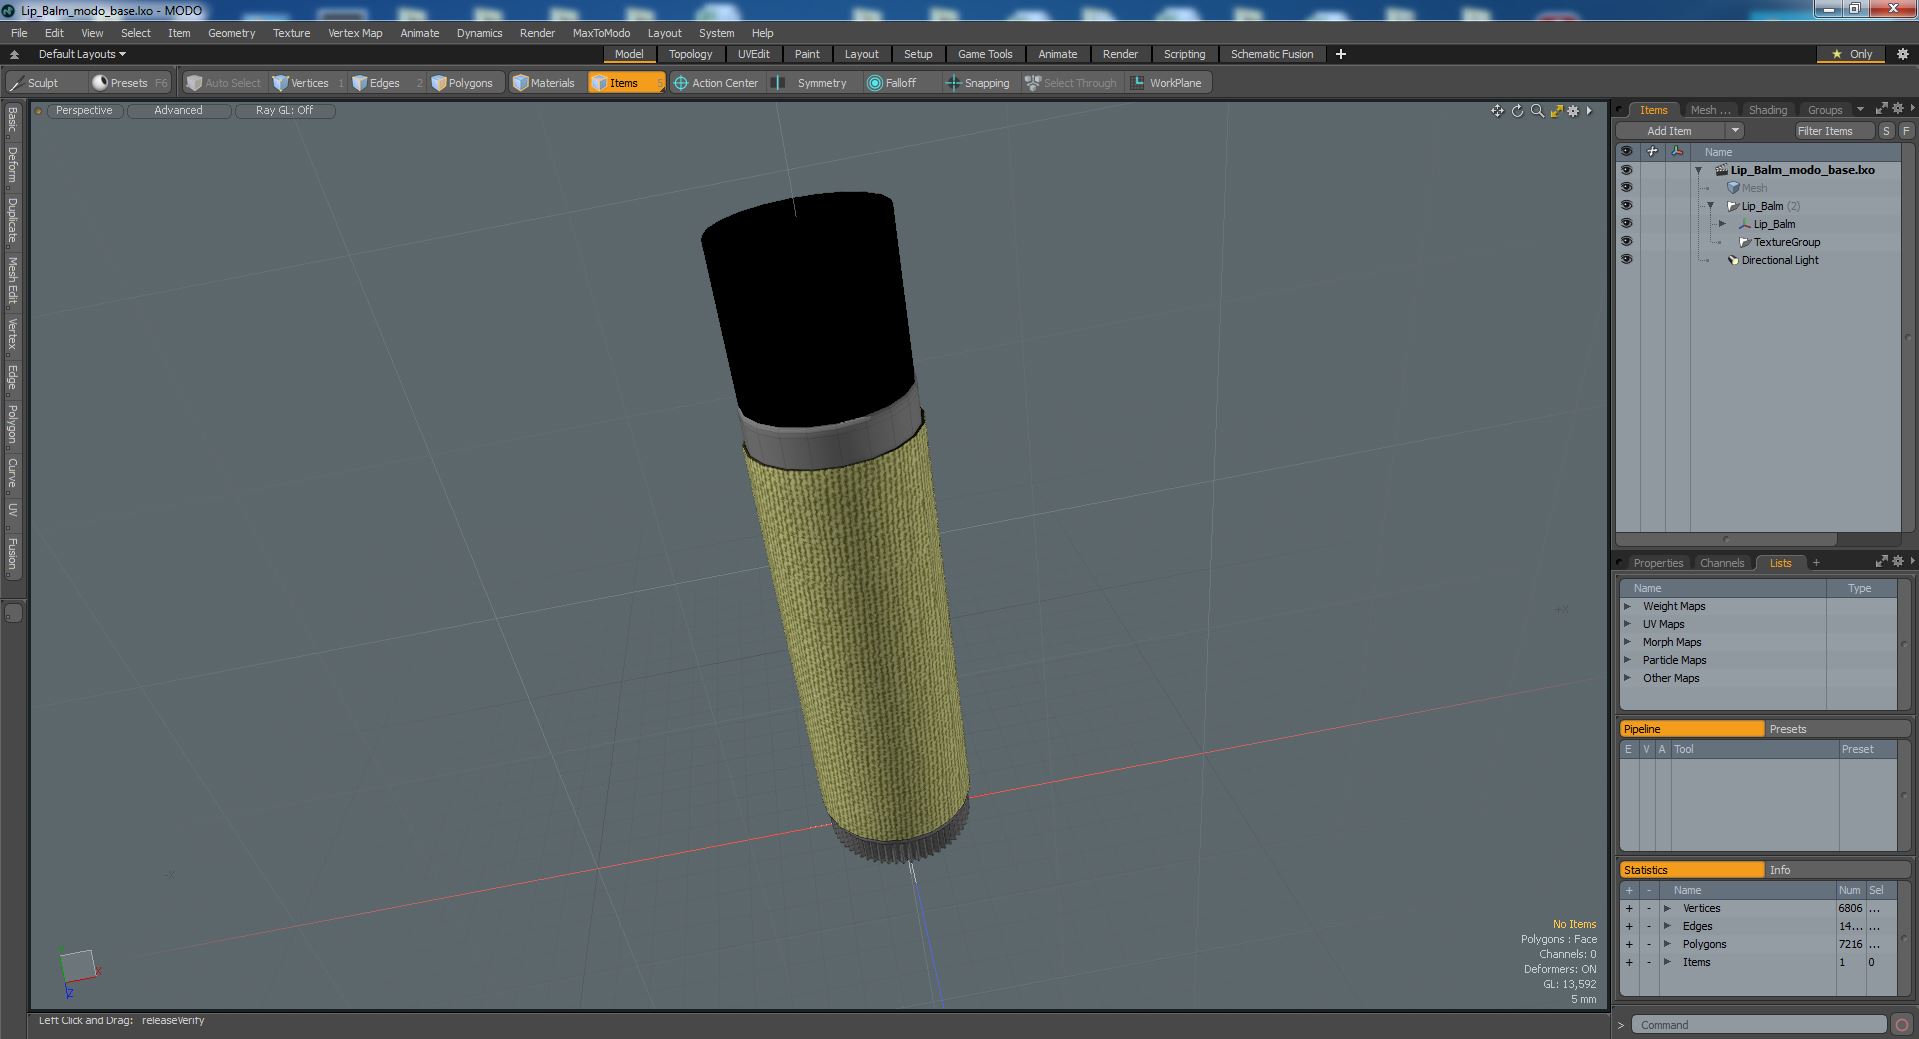Activate Items selection mode
This screenshot has height=1039, width=1919.
pyautogui.click(x=625, y=83)
